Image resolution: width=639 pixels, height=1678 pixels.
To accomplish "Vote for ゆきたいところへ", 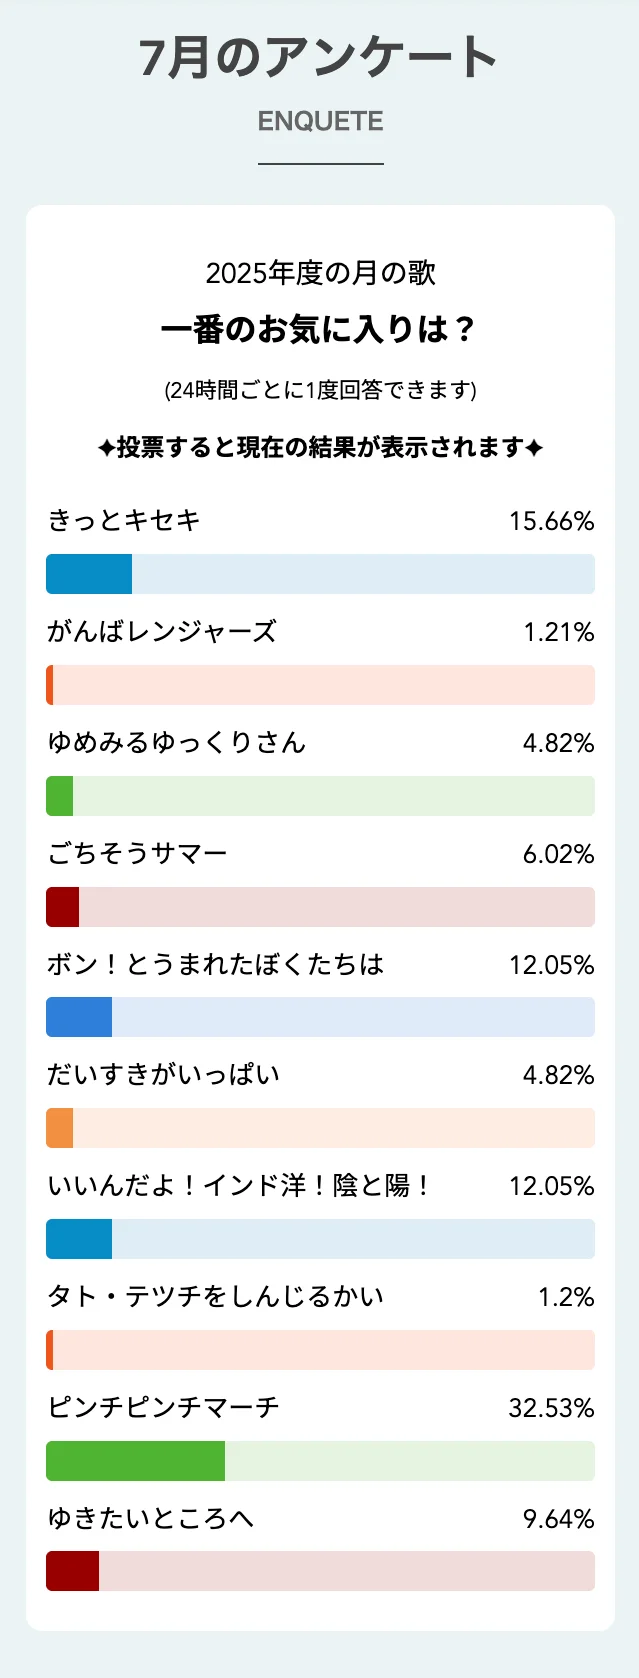I will 151,1518.
